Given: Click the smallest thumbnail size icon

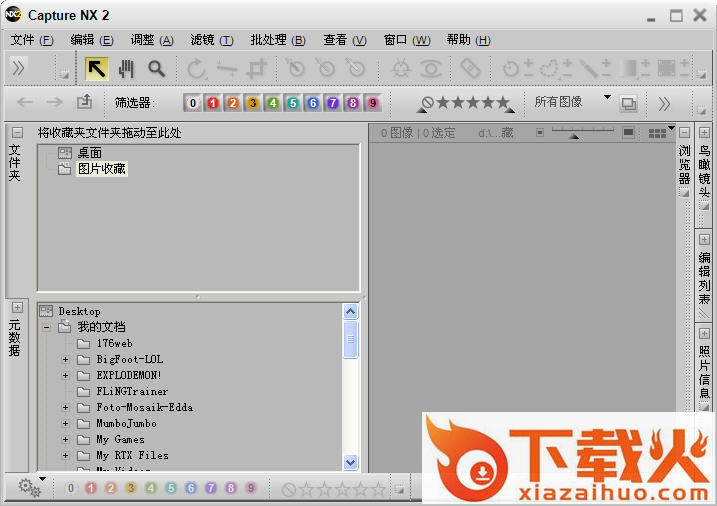Looking at the screenshot, I should tap(540, 133).
